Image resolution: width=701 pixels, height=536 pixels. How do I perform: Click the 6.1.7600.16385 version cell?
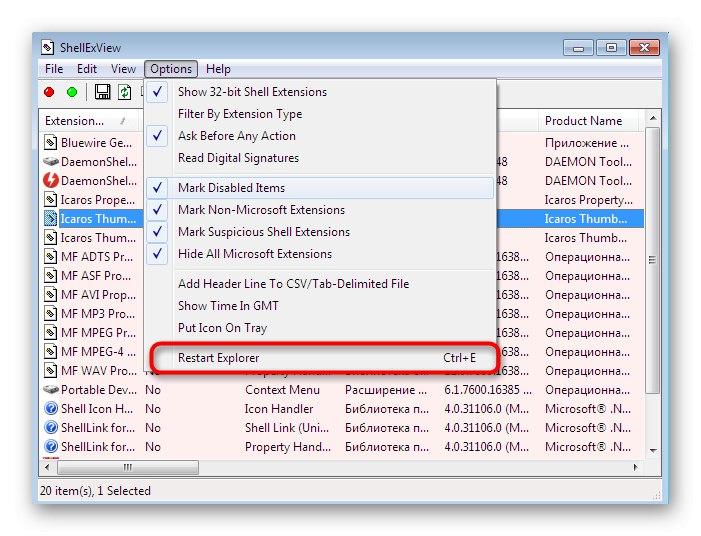tap(488, 390)
